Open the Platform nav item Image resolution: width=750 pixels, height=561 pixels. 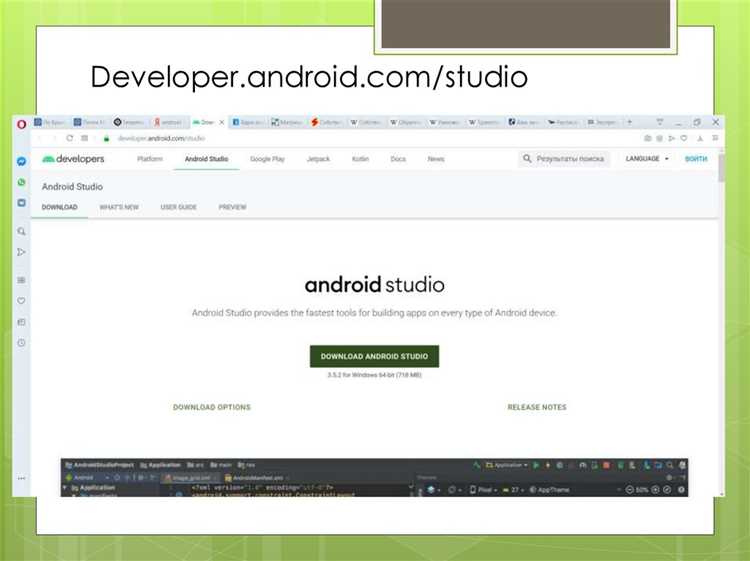click(x=150, y=159)
